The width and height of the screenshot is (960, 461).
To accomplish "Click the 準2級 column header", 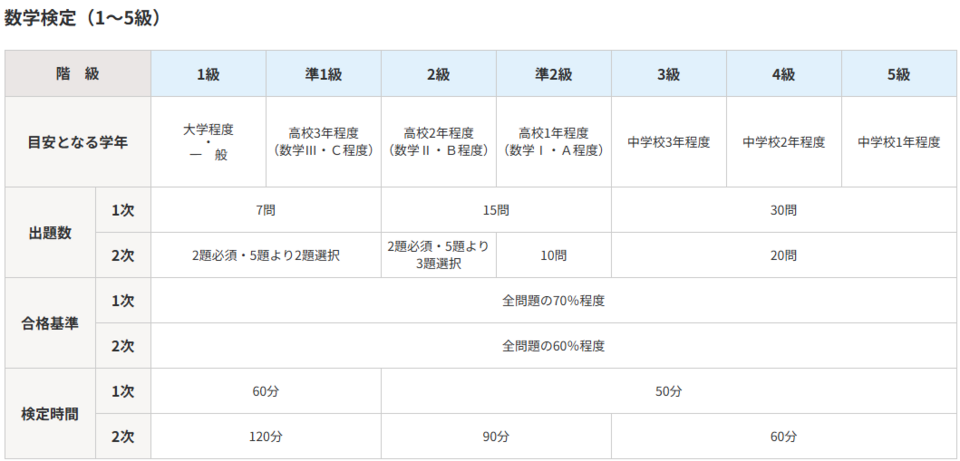I will click(553, 74).
